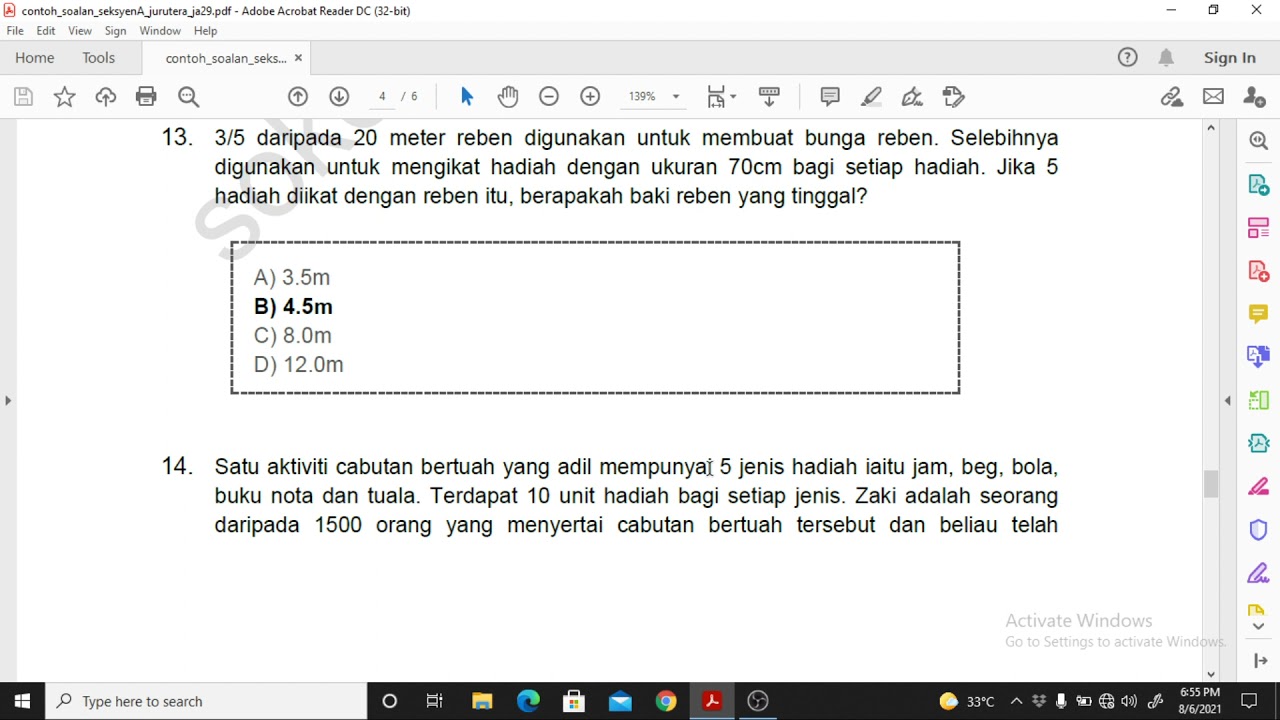Edit the current page number field
1280x720 pixels.
click(382, 97)
